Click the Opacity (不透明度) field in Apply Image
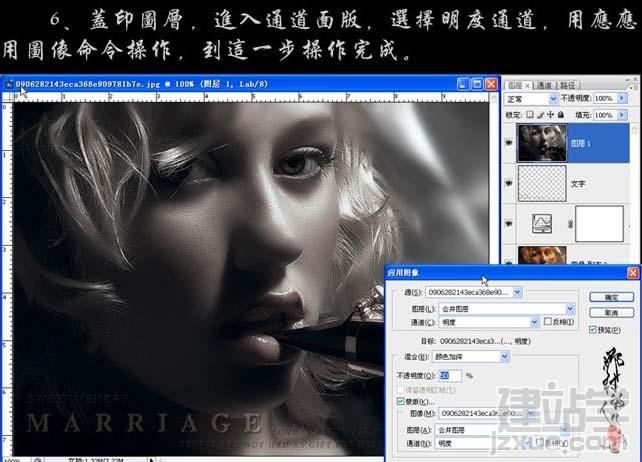 [x=450, y=375]
